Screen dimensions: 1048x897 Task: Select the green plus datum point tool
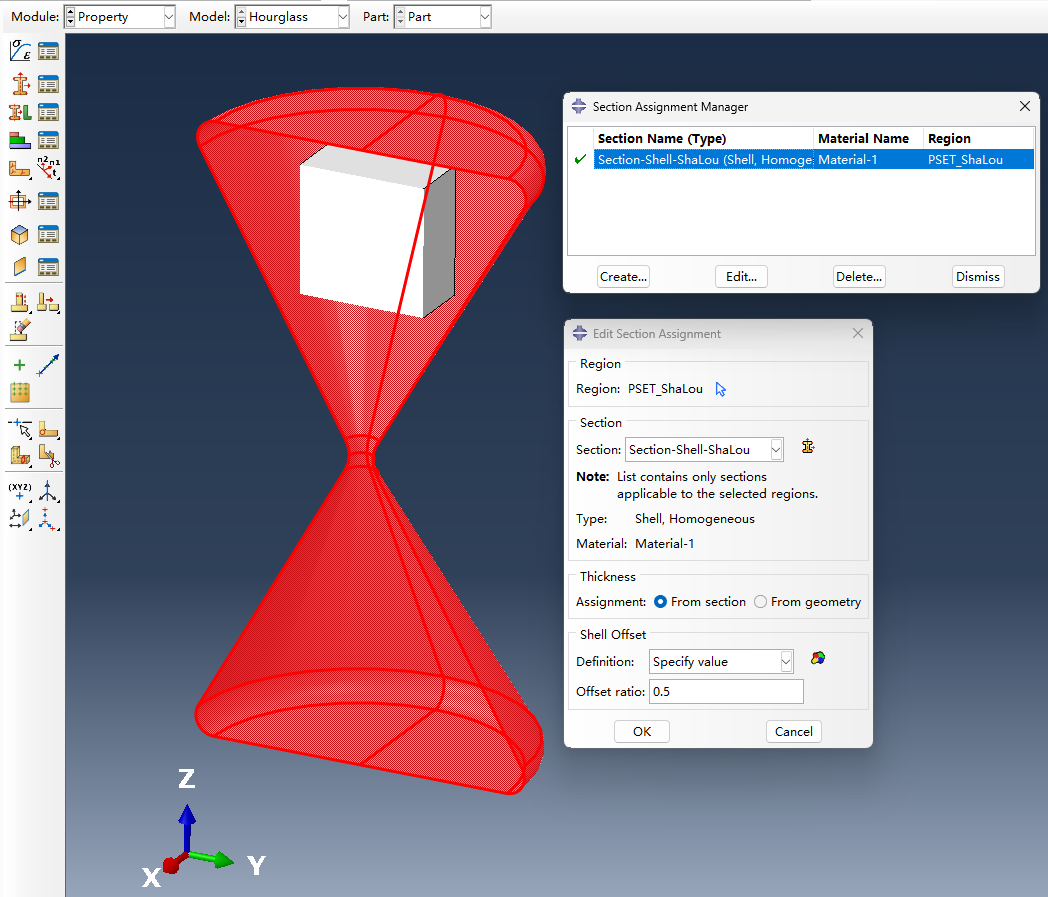click(19, 365)
